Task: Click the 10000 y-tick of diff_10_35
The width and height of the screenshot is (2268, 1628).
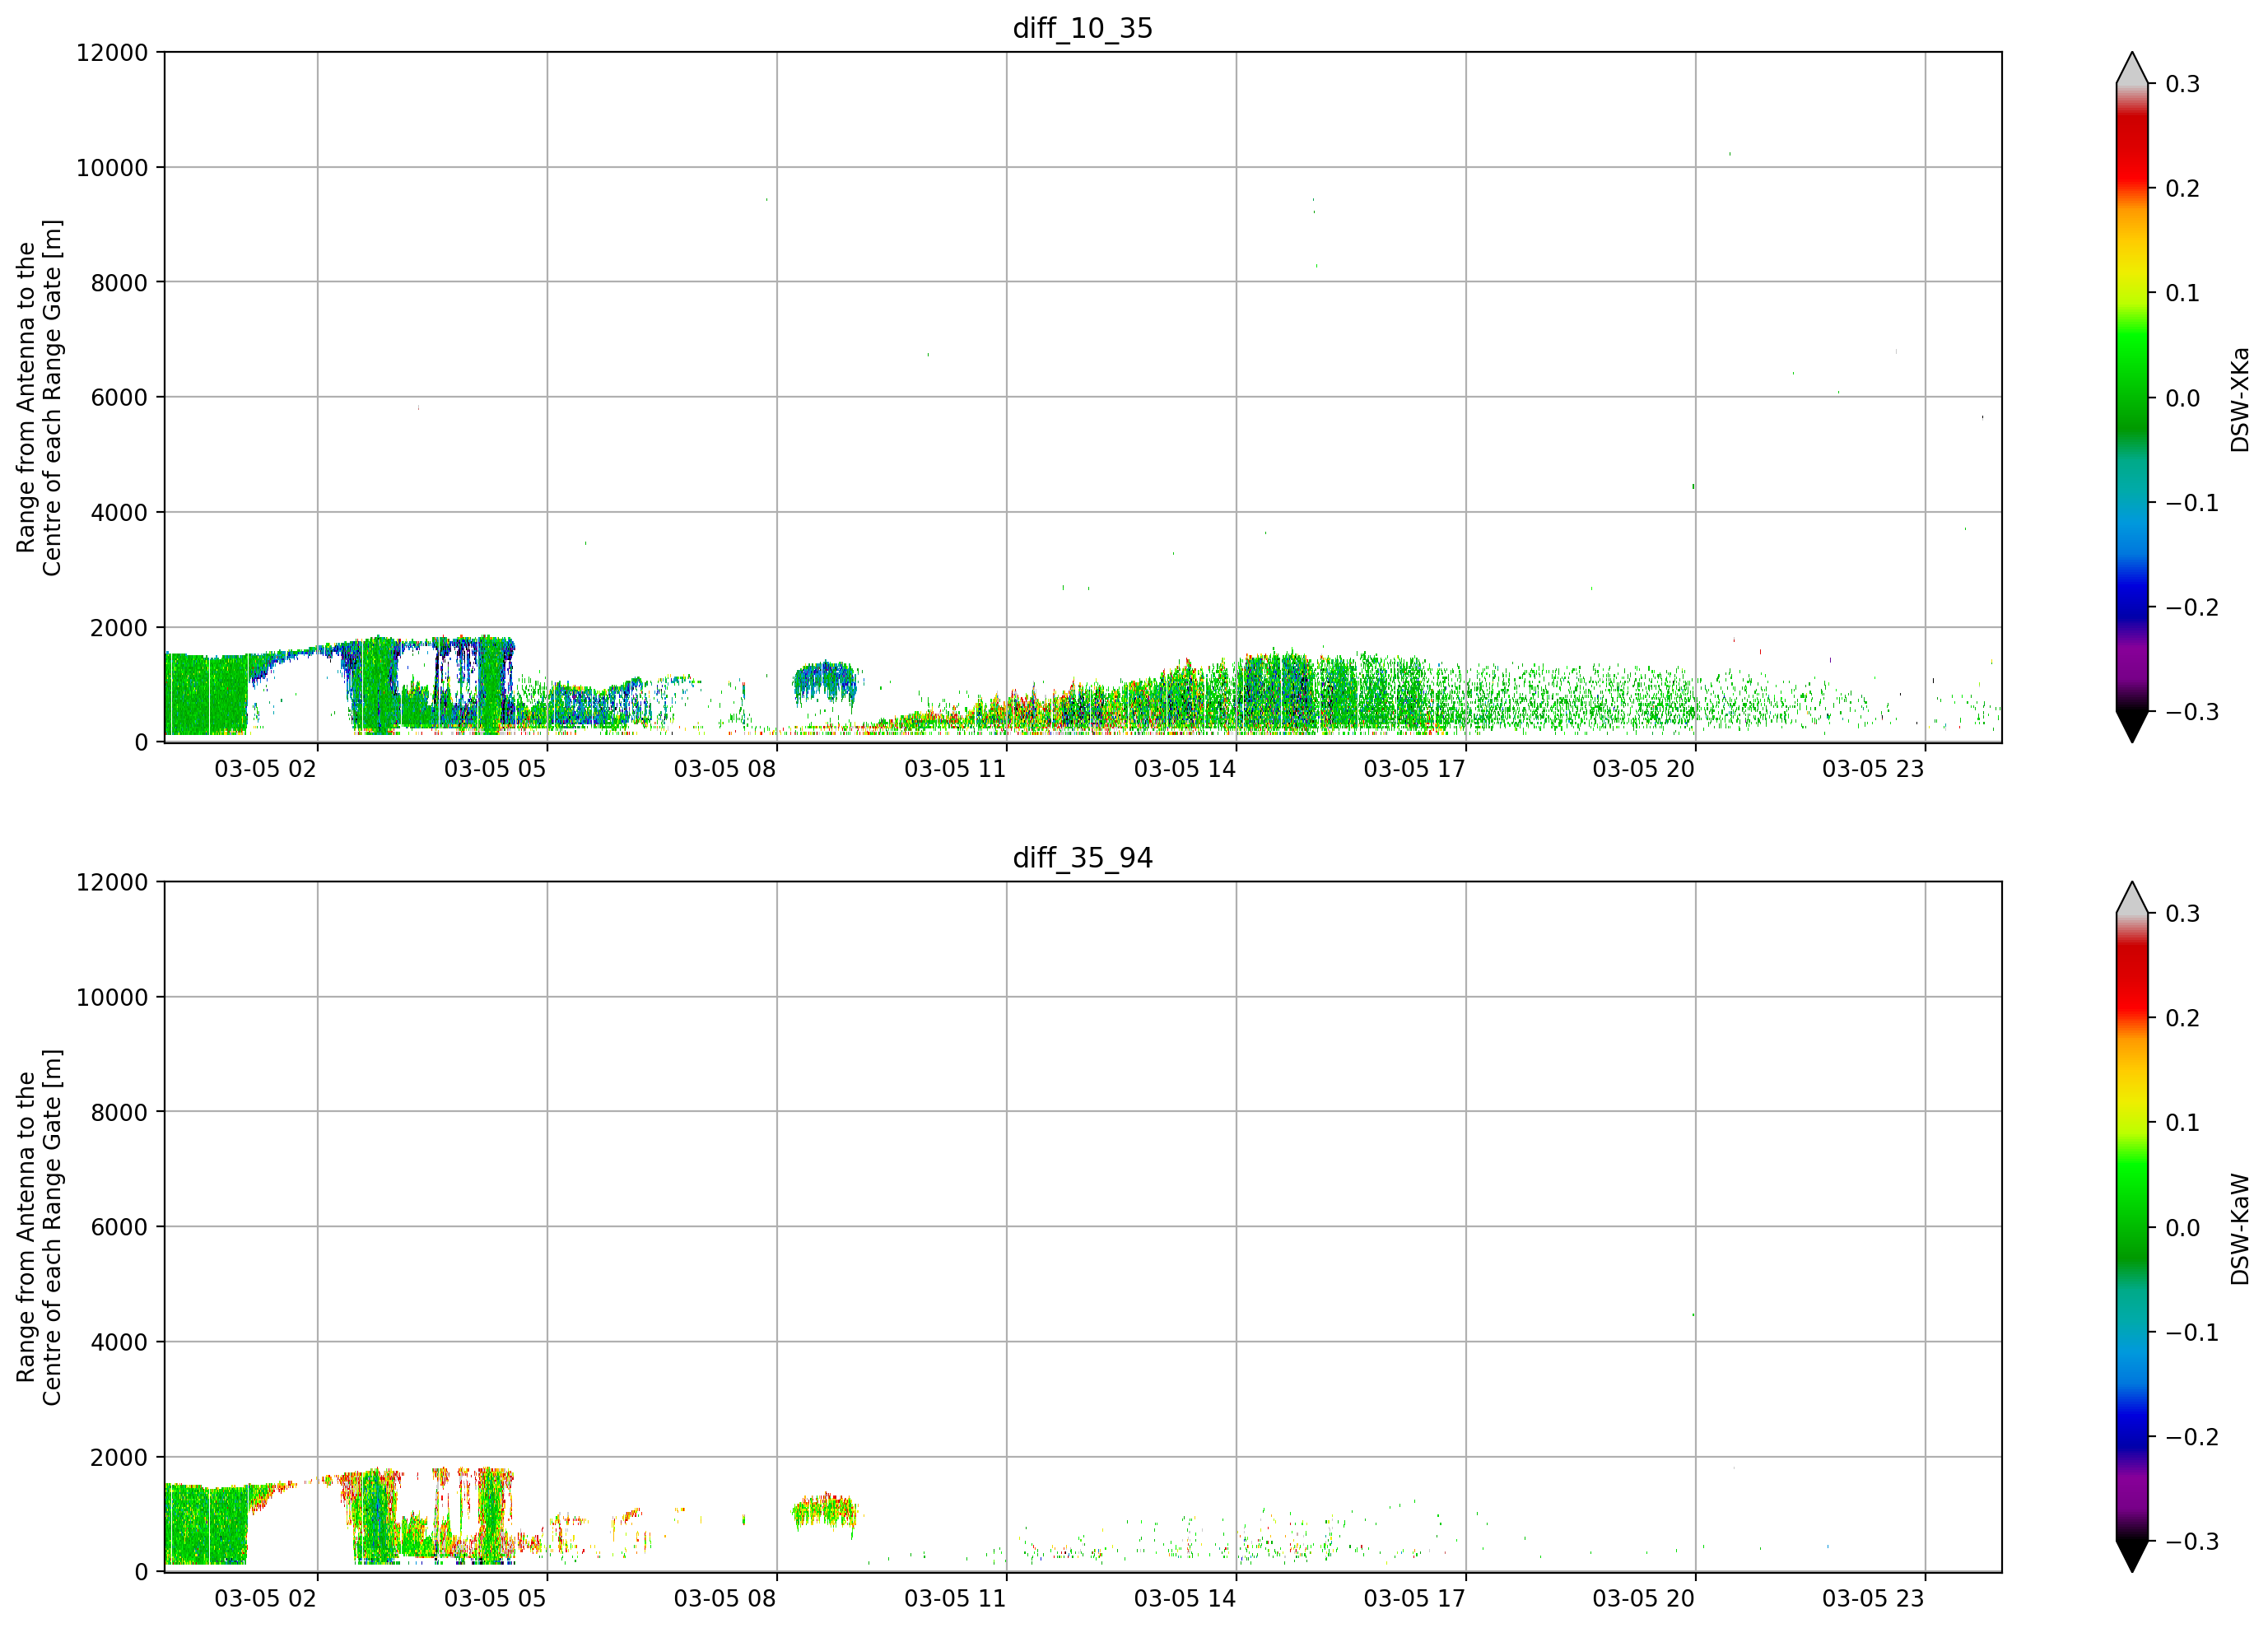Action: 112,168
